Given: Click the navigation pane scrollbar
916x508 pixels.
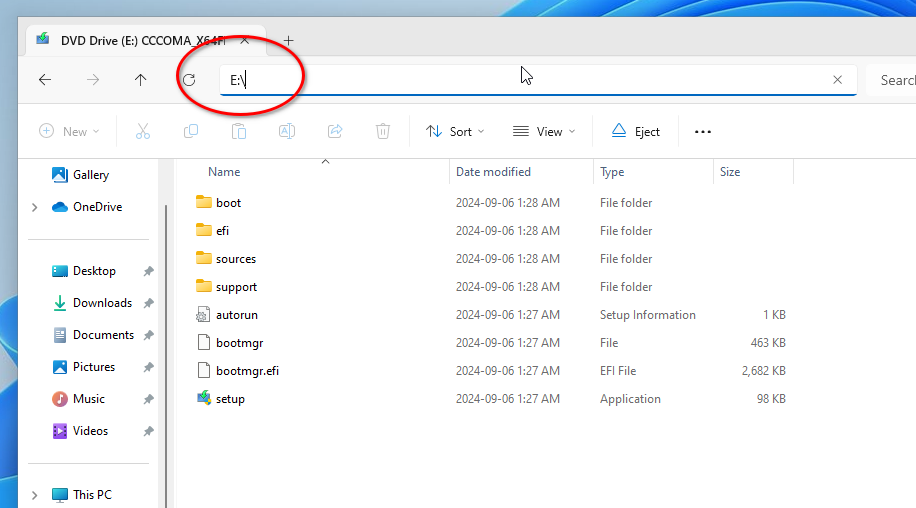Looking at the screenshot, I should 166,356.
